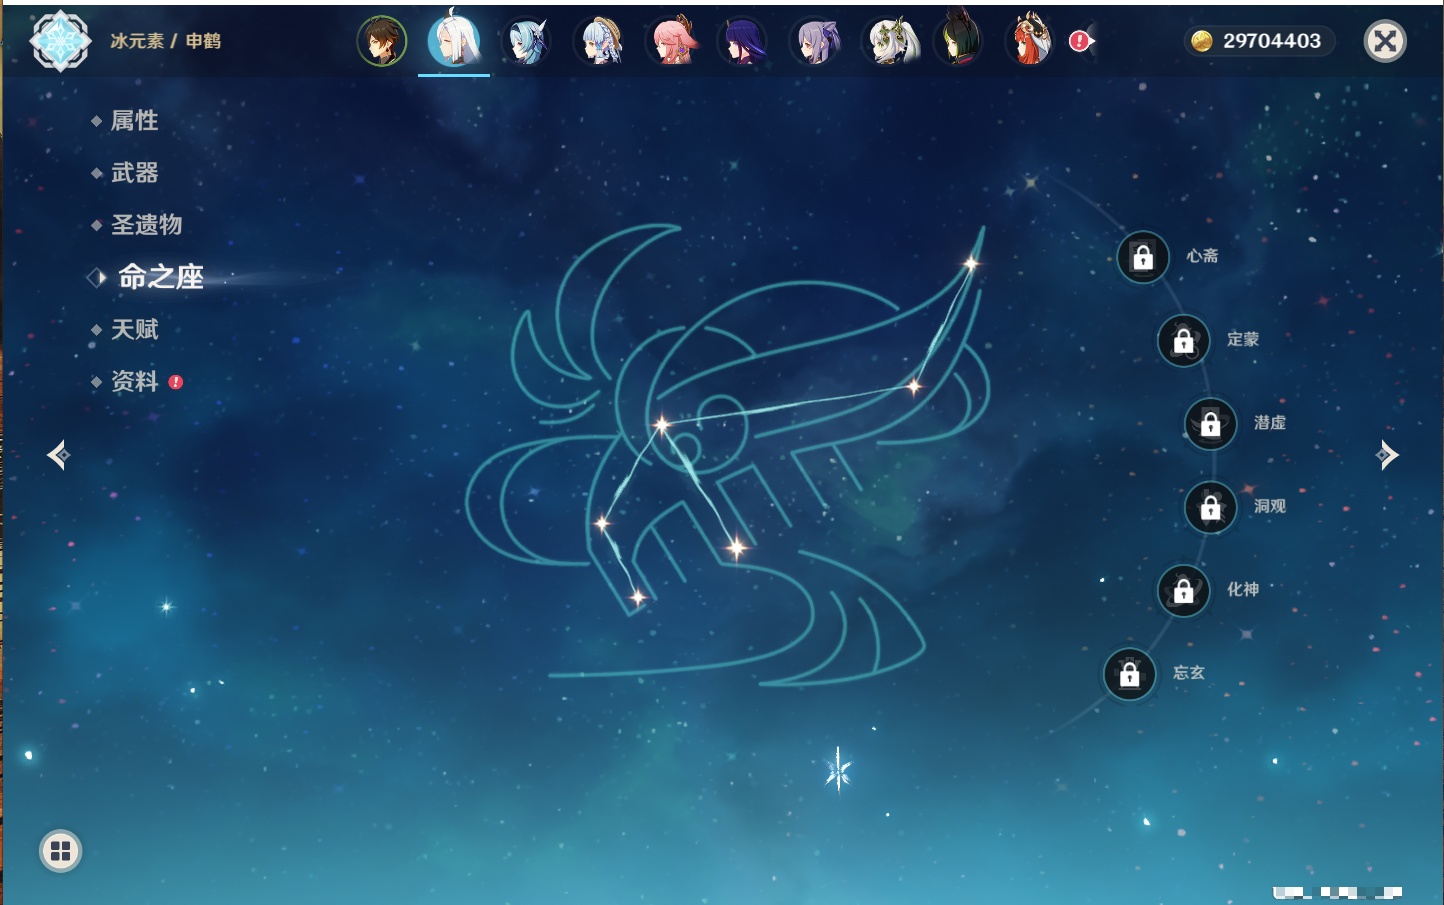
Task: Open the four-square grid character list button
Action: coord(60,851)
